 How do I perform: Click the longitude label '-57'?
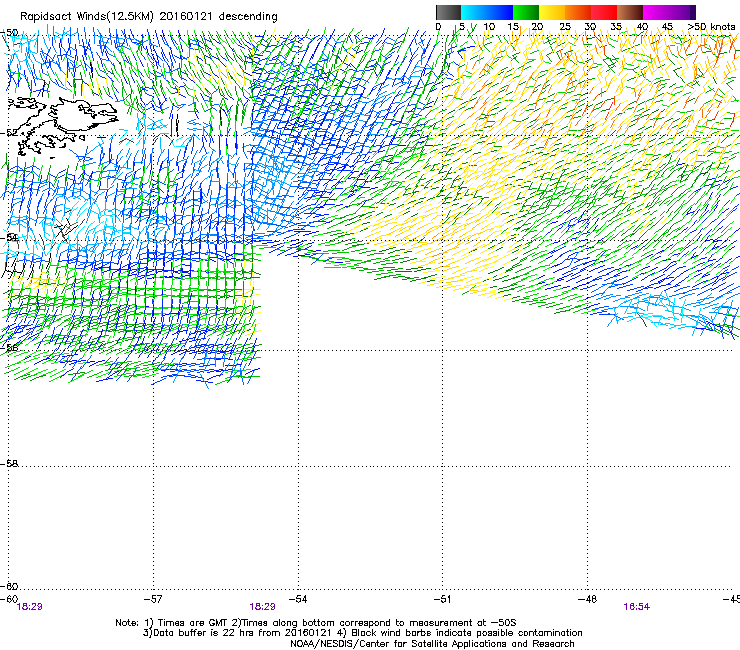[153, 599]
